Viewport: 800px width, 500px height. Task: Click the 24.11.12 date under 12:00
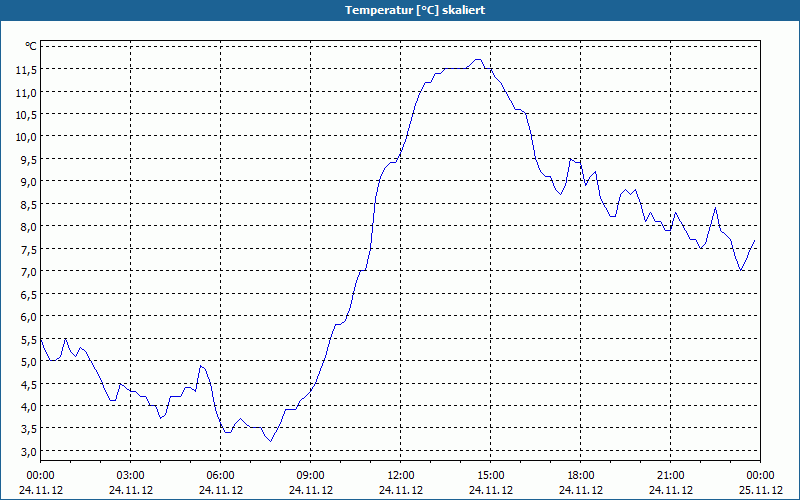click(x=401, y=490)
